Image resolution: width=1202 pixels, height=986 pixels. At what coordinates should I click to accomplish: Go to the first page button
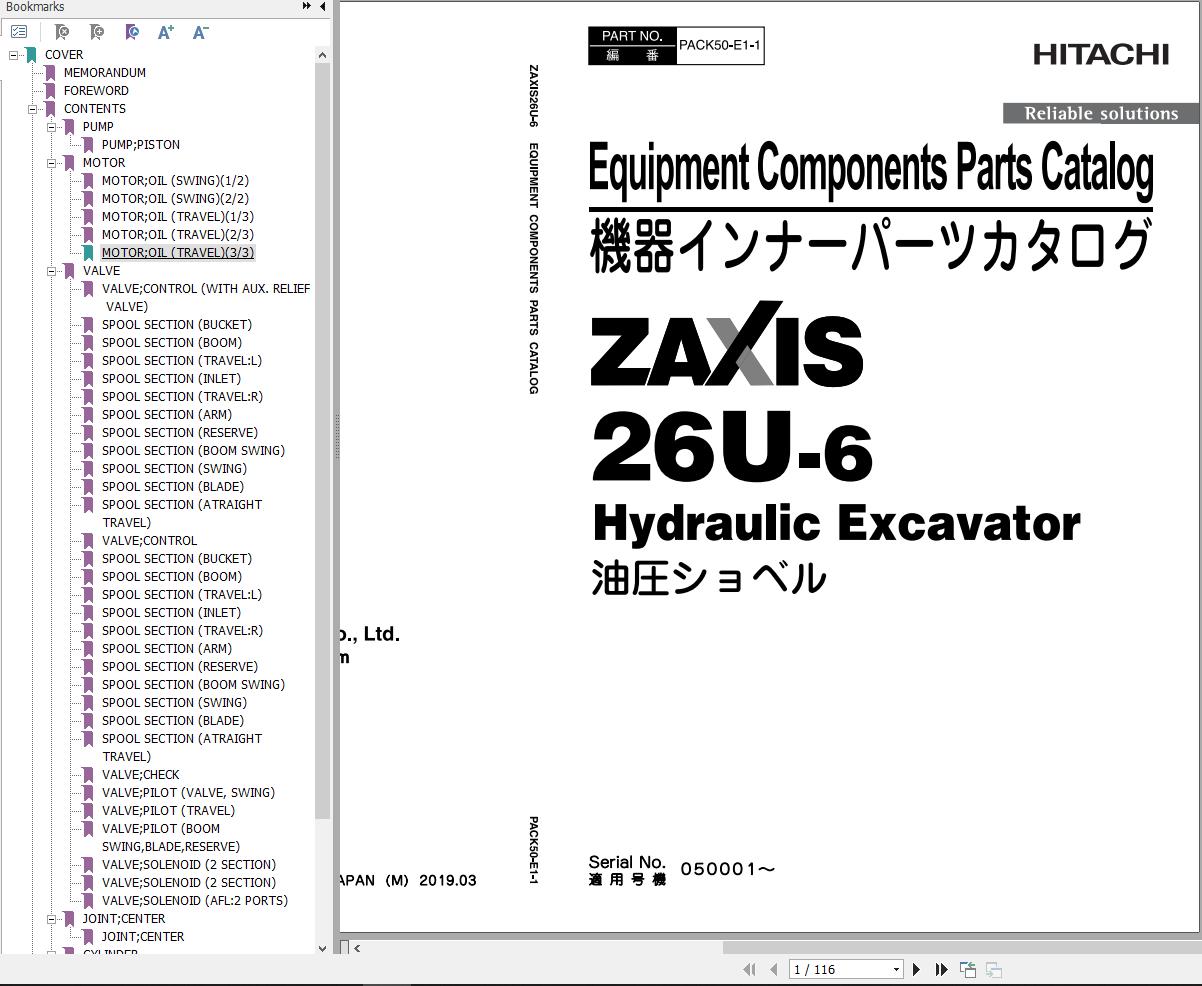(749, 969)
